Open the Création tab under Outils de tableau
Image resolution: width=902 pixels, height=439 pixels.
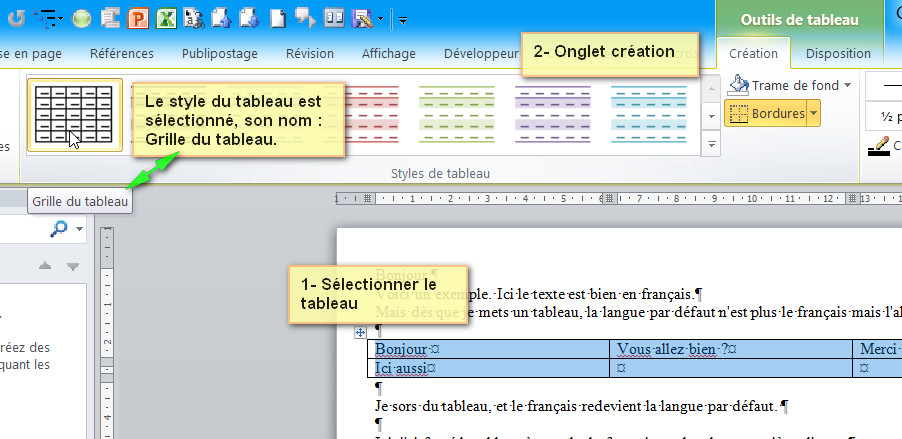[x=754, y=54]
